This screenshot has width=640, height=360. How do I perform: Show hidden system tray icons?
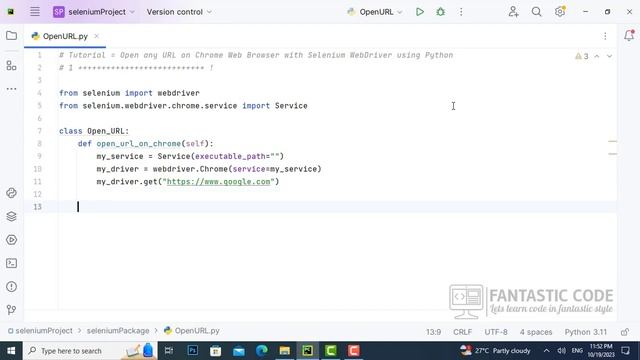coord(547,351)
